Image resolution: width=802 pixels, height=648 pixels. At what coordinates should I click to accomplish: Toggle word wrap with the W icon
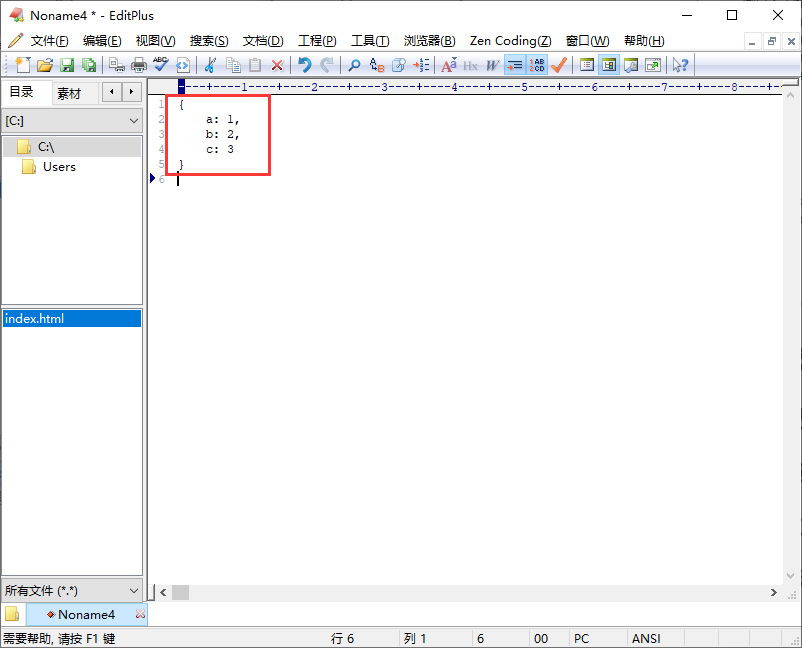coord(491,65)
